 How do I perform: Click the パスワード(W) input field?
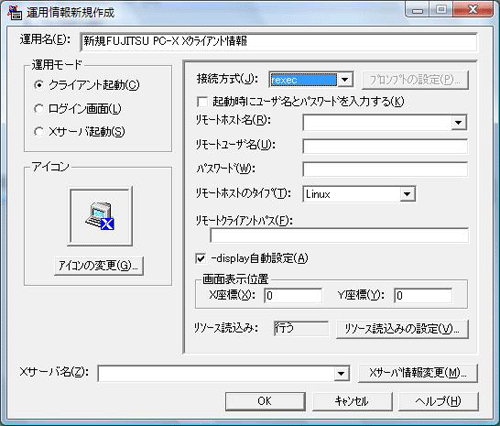click(385, 169)
